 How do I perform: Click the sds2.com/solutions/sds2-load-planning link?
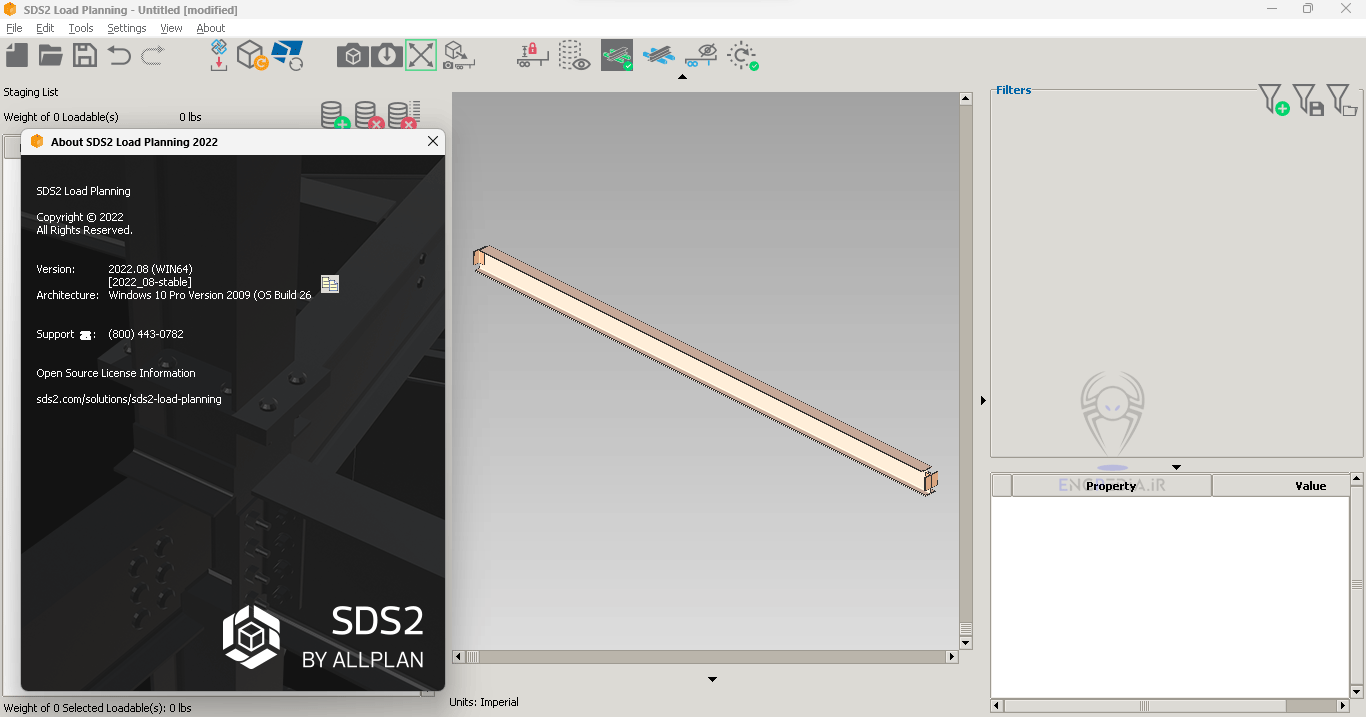pos(129,399)
